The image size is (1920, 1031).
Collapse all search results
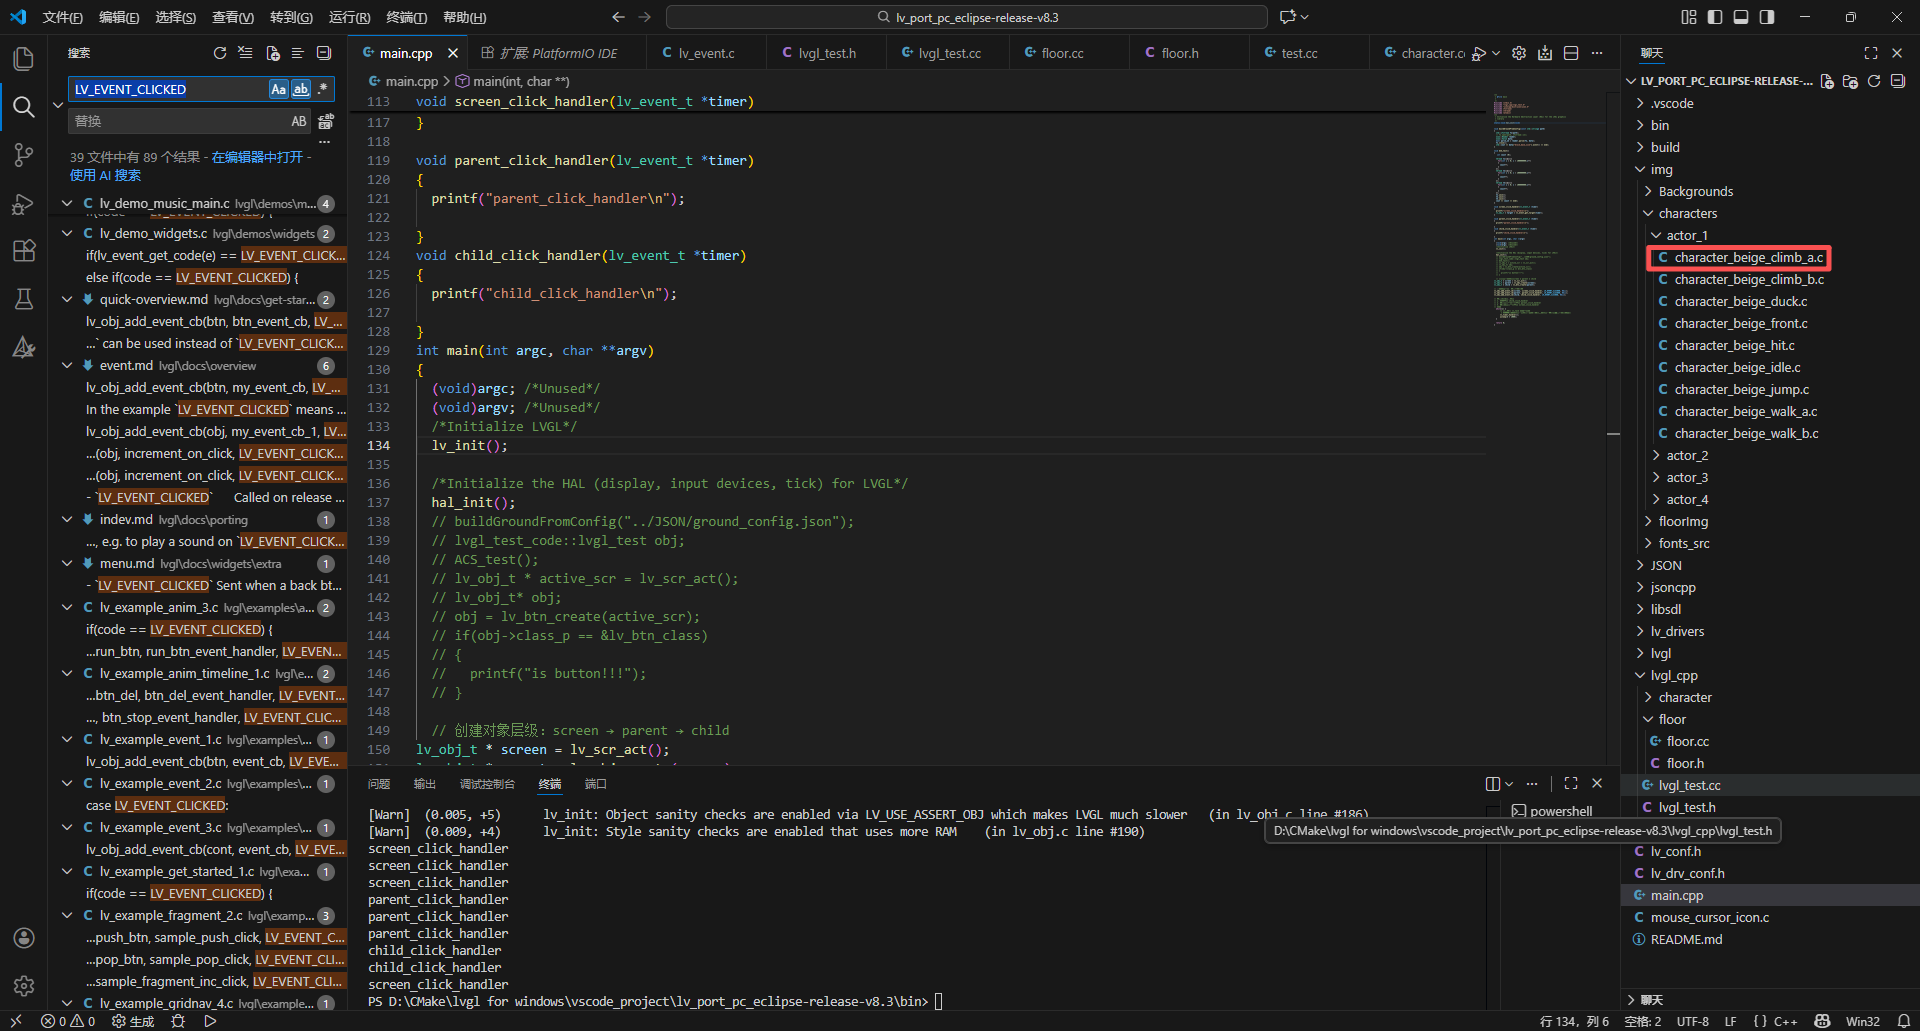pos(324,53)
